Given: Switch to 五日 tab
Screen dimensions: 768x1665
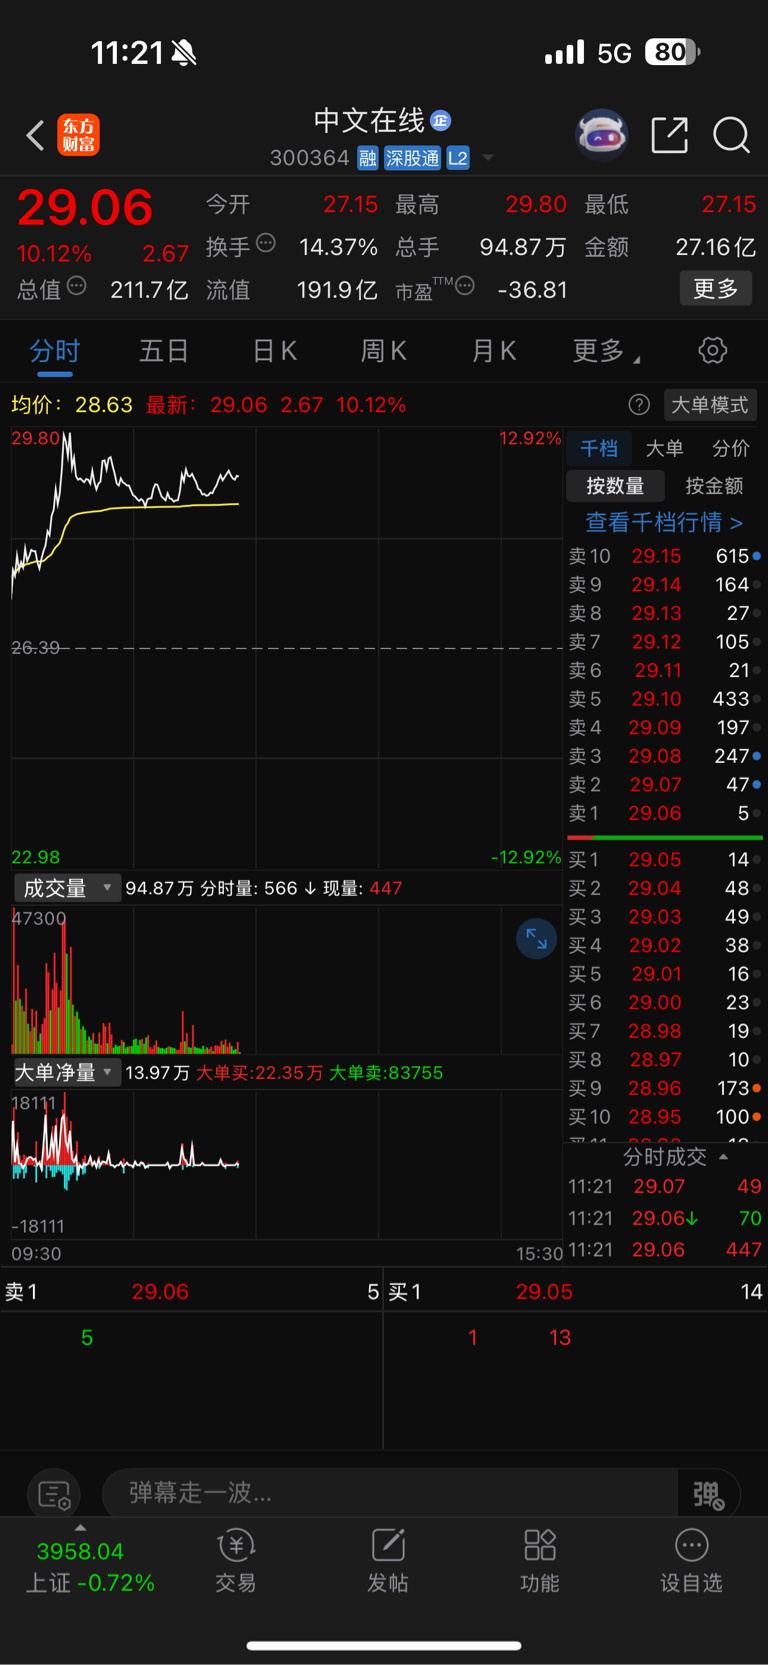Looking at the screenshot, I should click(x=164, y=351).
